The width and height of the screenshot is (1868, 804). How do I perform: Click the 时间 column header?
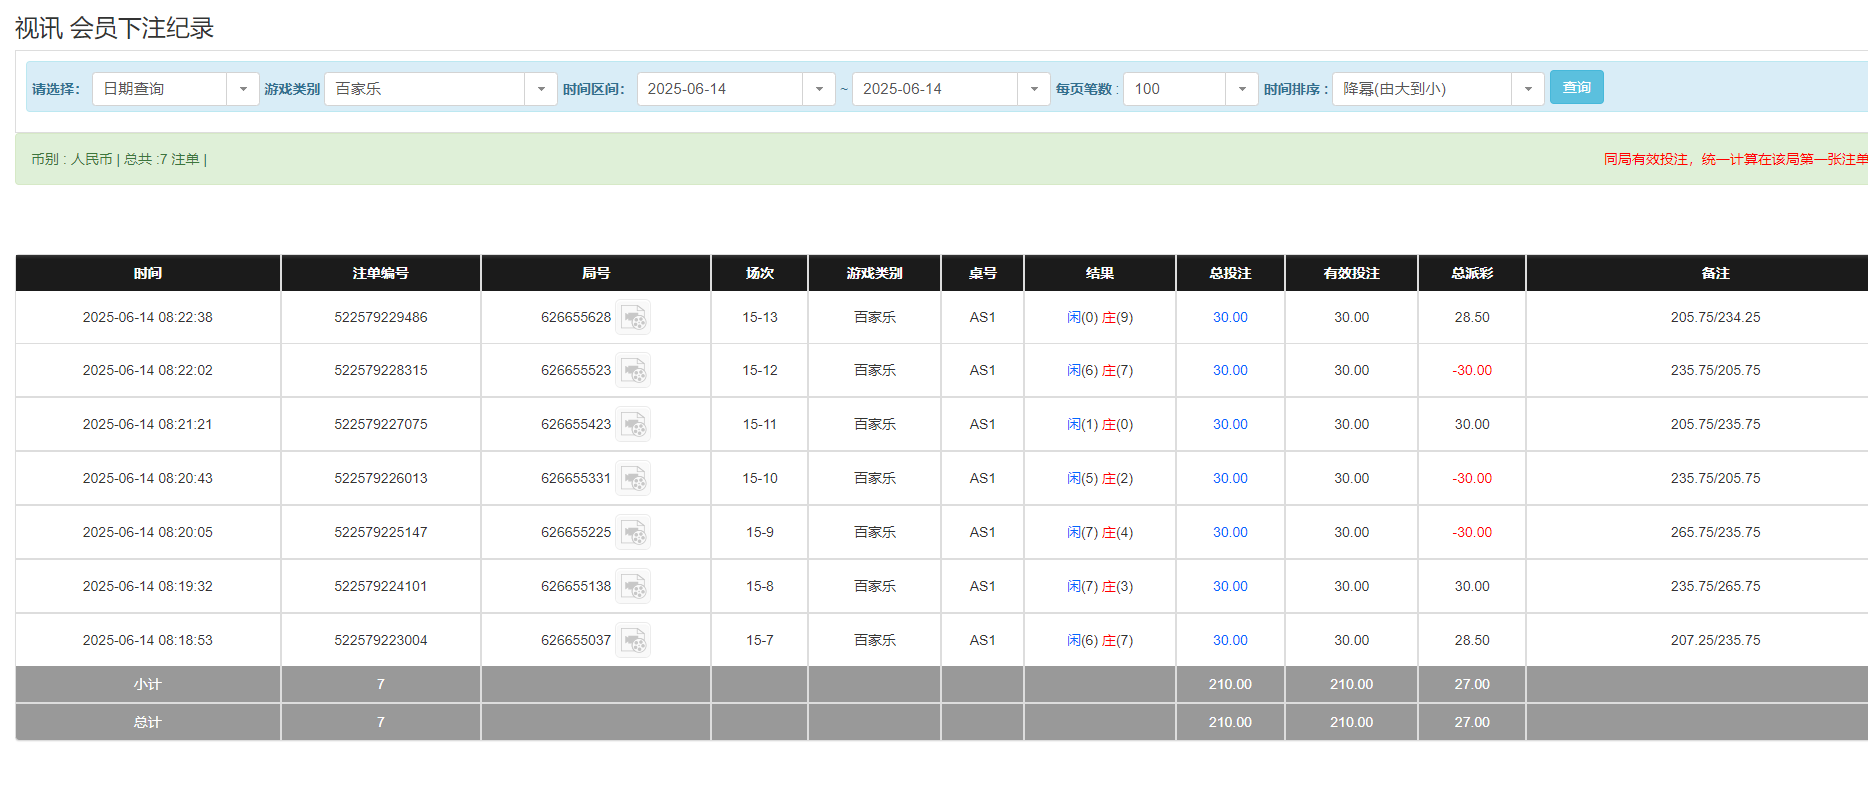tap(148, 273)
